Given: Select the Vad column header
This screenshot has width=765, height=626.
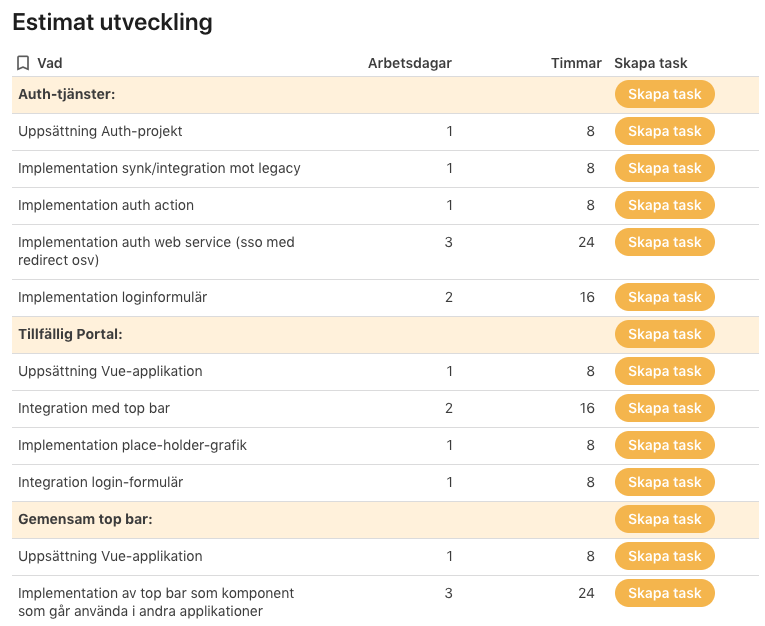Looking at the screenshot, I should pyautogui.click(x=50, y=63).
